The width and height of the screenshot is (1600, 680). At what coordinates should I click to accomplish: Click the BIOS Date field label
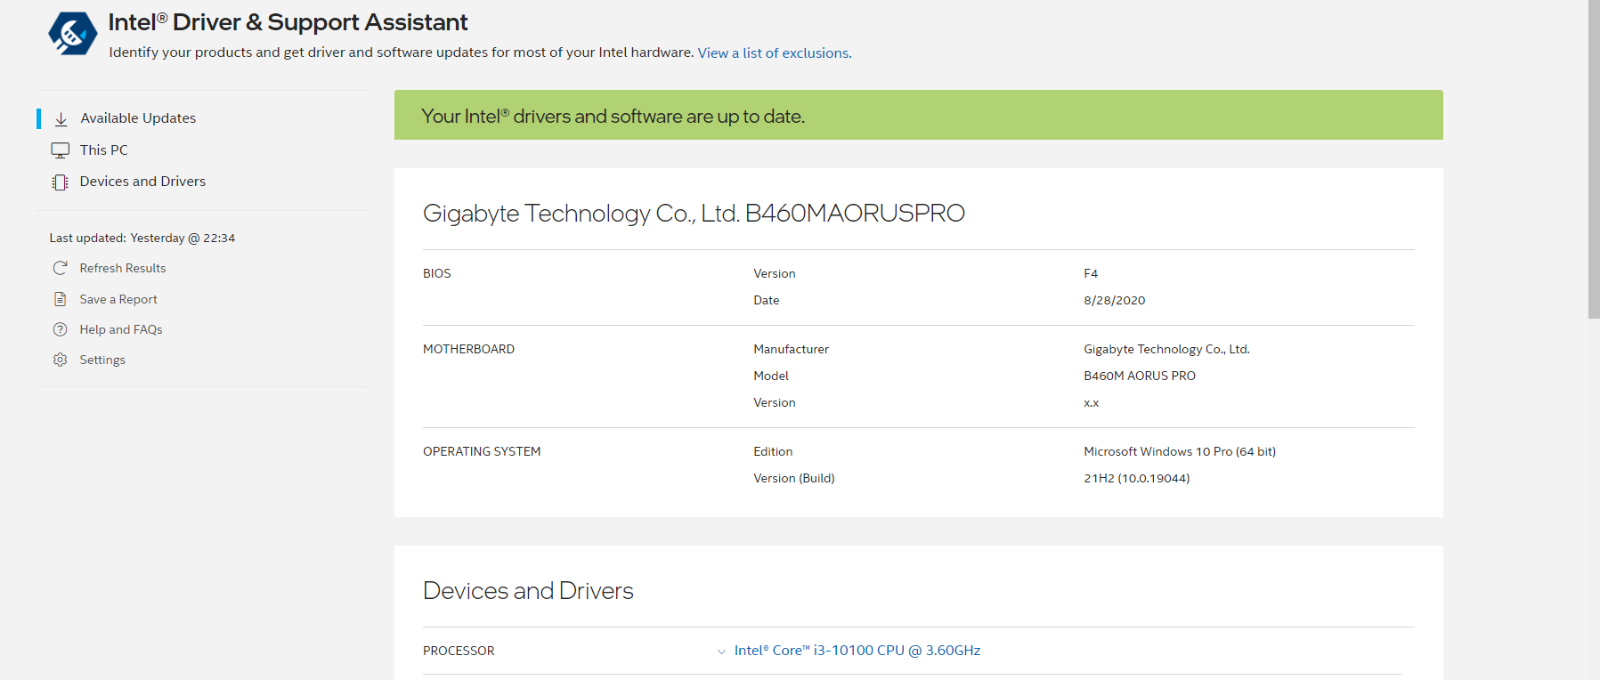[x=766, y=300]
